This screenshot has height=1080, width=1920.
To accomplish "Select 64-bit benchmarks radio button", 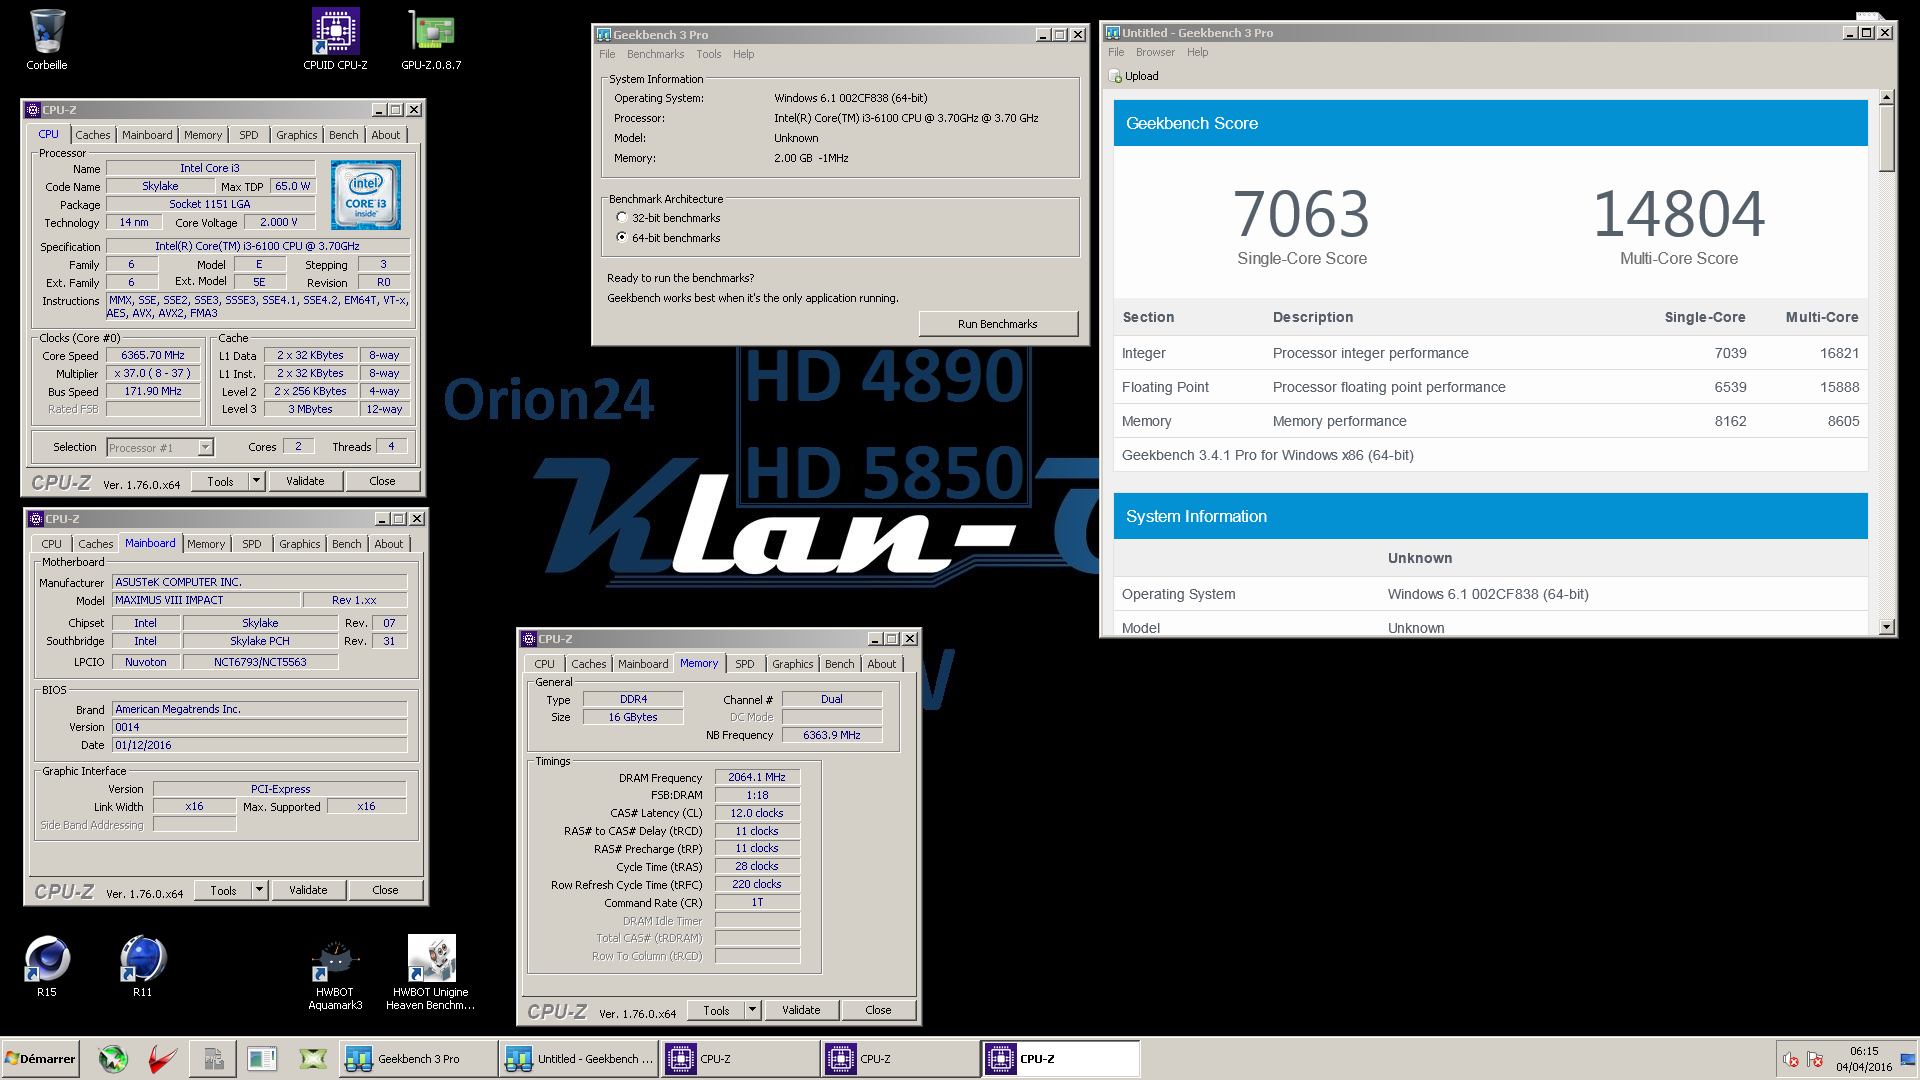I will (x=622, y=238).
